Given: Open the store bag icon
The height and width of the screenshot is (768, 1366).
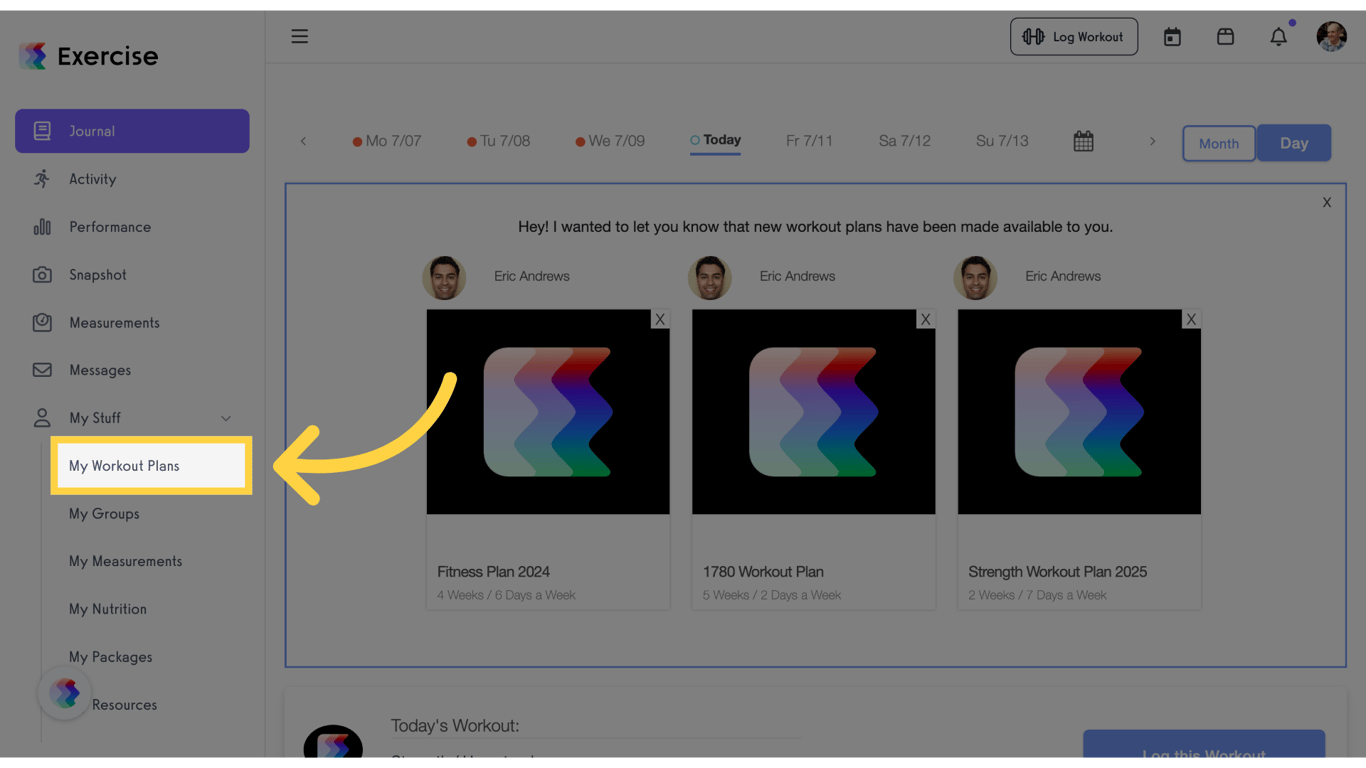Looking at the screenshot, I should (x=1225, y=37).
